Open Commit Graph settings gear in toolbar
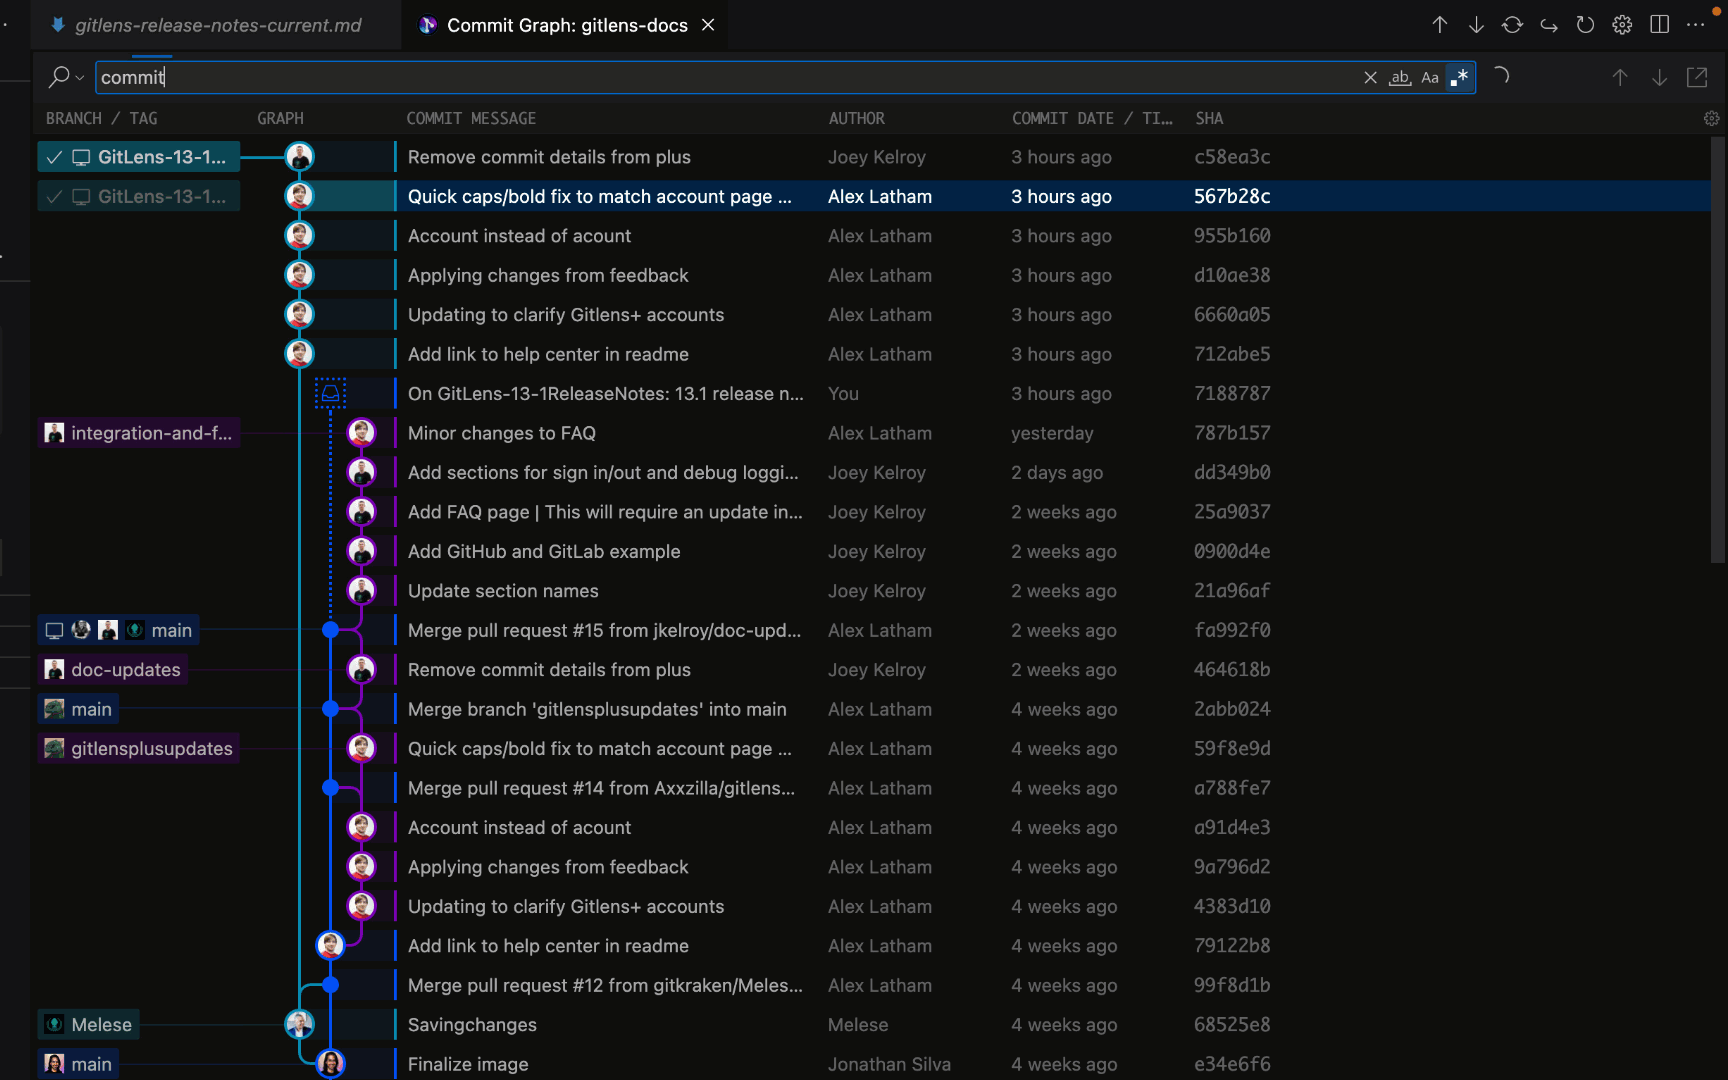This screenshot has height=1080, width=1728. point(1622,25)
